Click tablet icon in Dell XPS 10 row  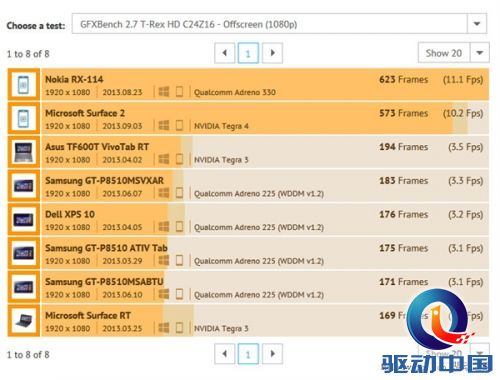(x=179, y=227)
